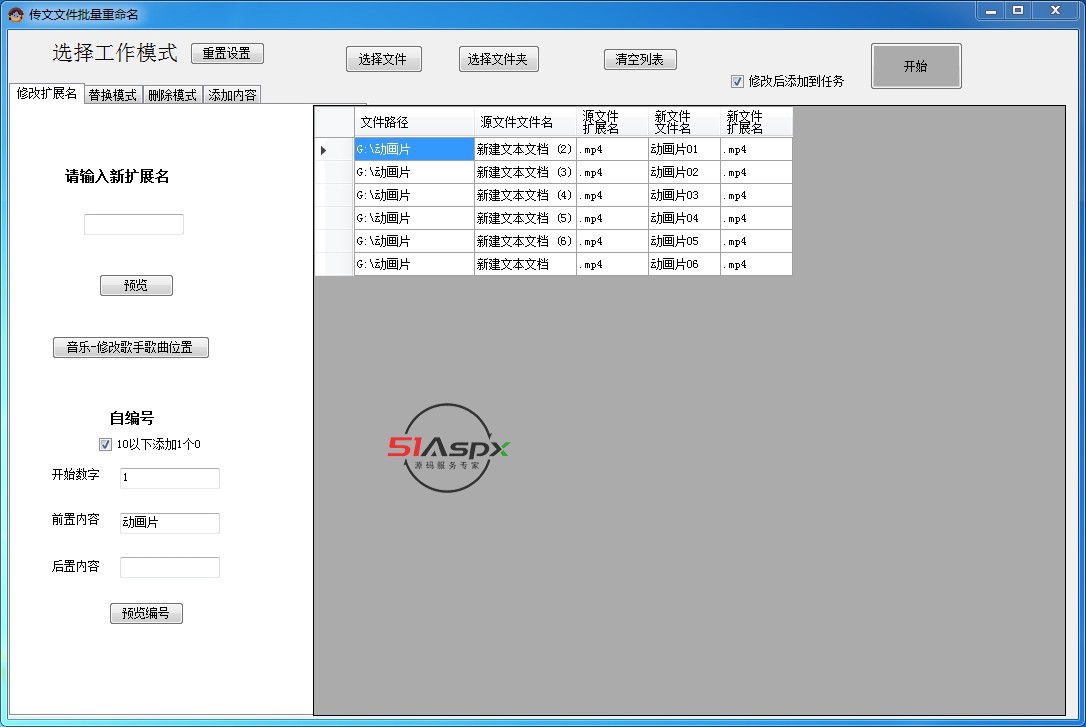This screenshot has width=1086, height=727.
Task: Toggle '修改后添加到任务' checkbox
Action: (738, 81)
